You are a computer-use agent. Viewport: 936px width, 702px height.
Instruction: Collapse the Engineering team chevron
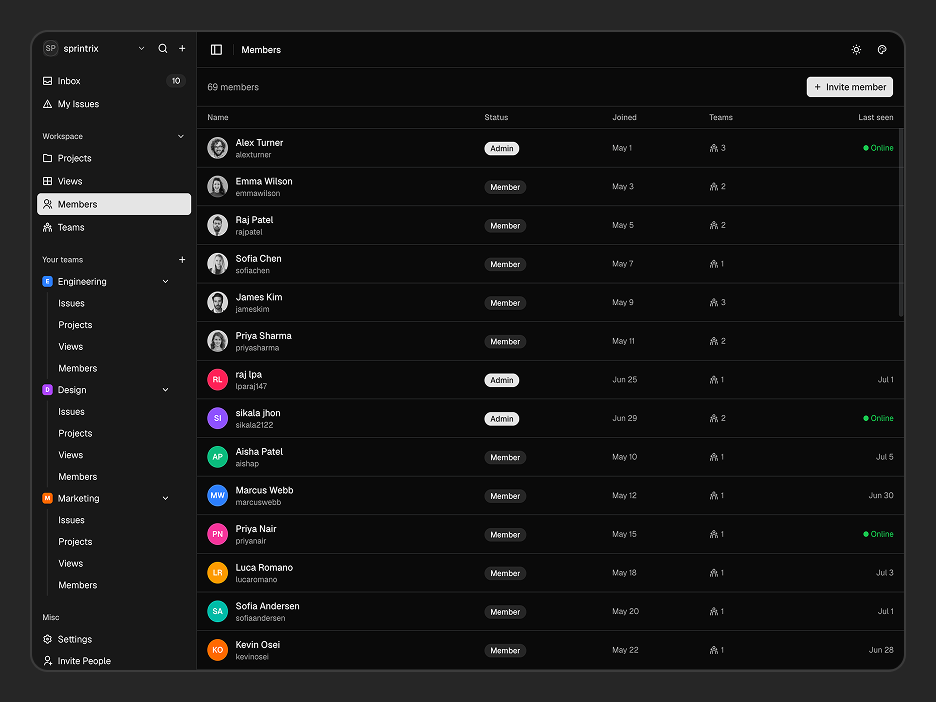(165, 282)
